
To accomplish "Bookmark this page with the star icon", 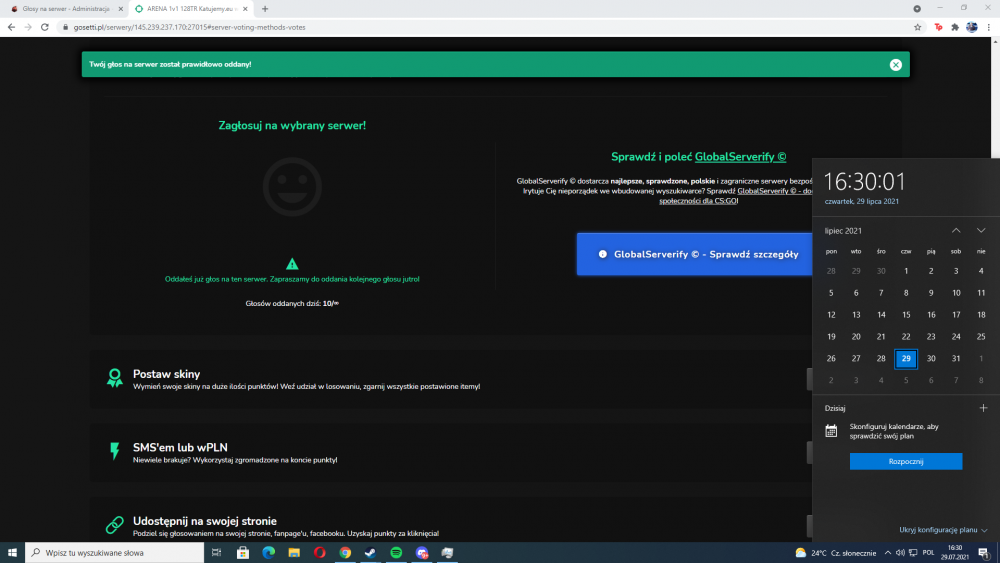I will tap(917, 27).
